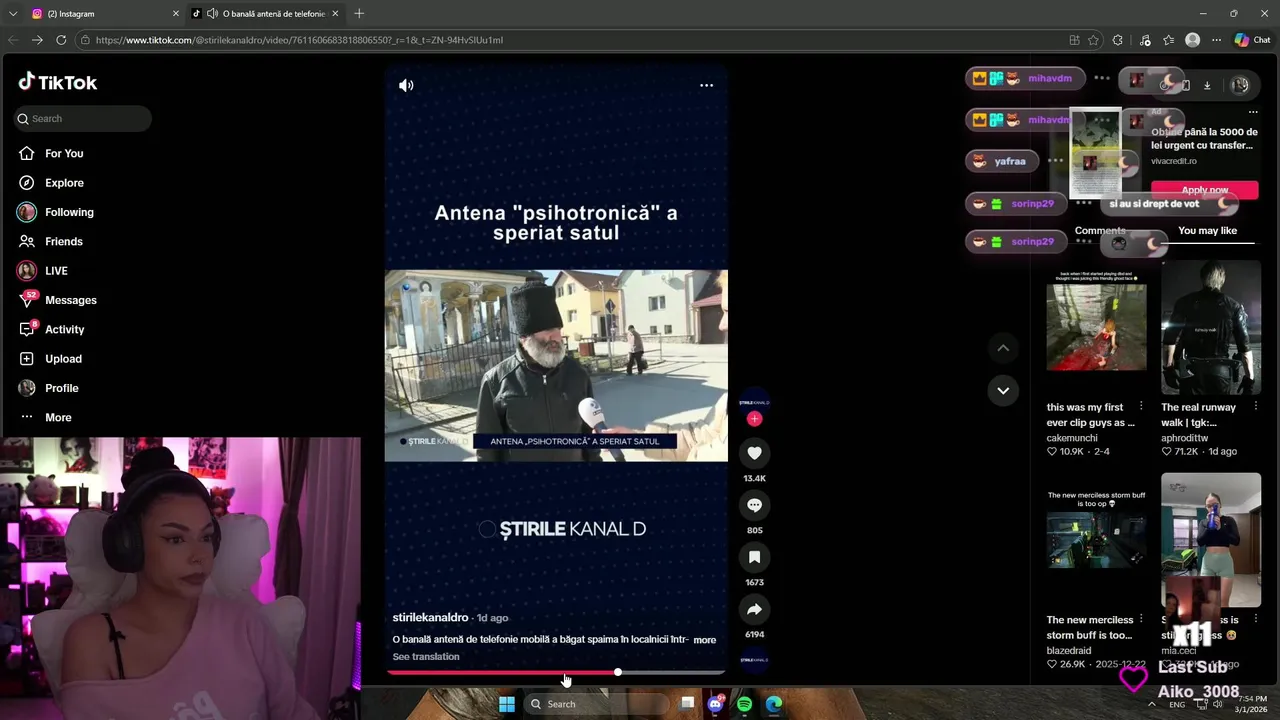Open the browser profile avatar

click(1192, 40)
